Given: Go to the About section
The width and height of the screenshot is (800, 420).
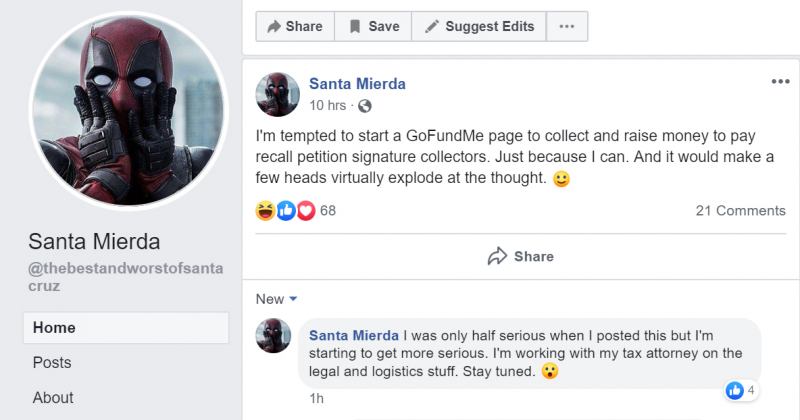Looking at the screenshot, I should (x=52, y=398).
